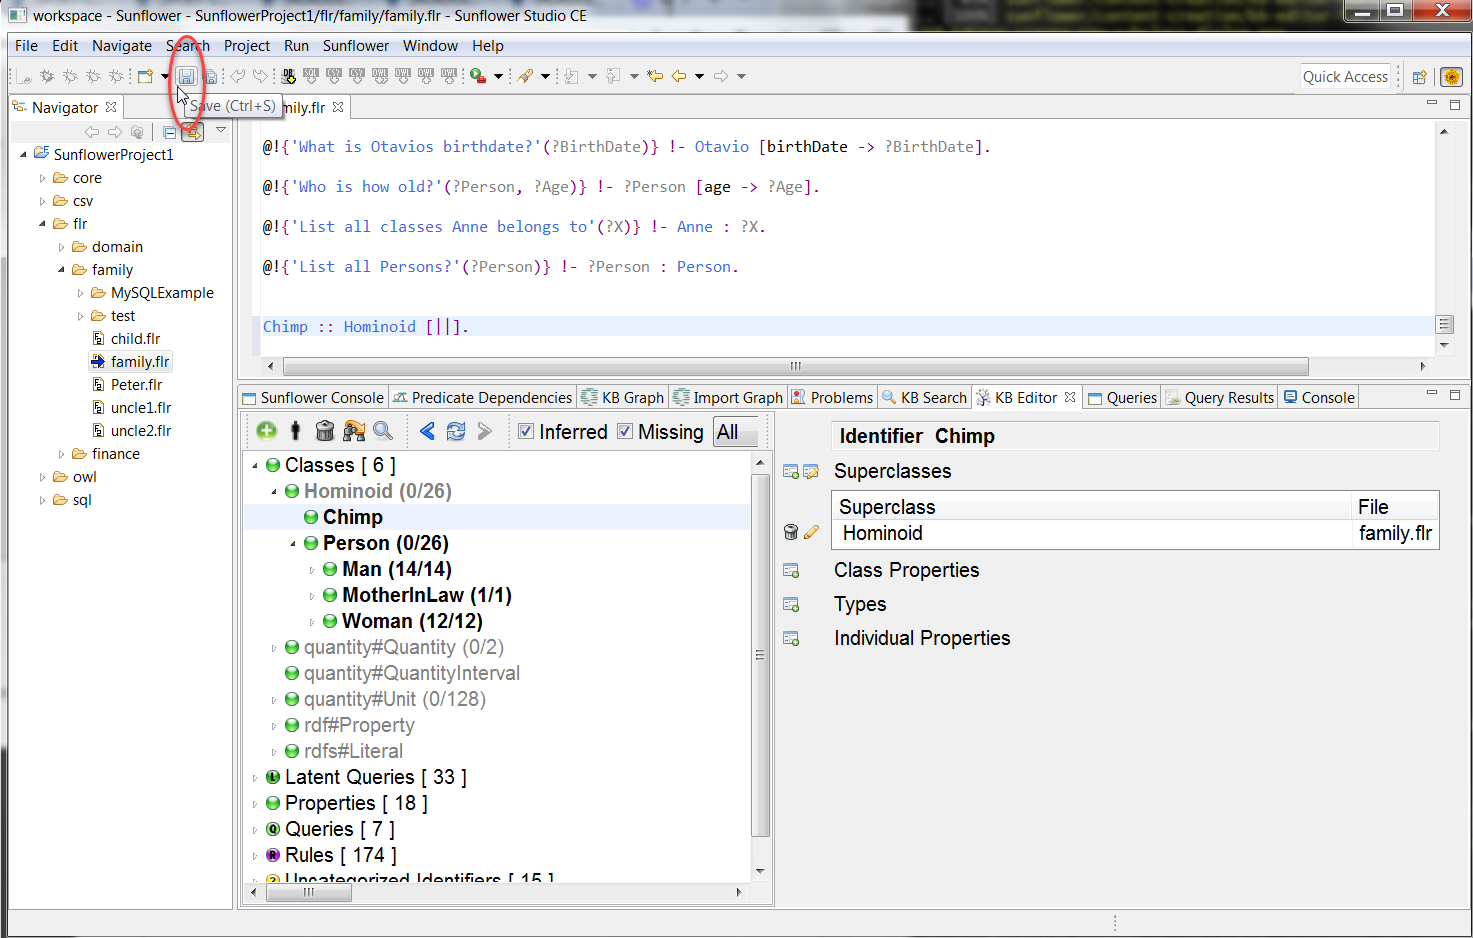Viewport: 1473px width, 938px height.
Task: Click the Refresh icon in KB Editor toolbar
Action: click(x=456, y=431)
